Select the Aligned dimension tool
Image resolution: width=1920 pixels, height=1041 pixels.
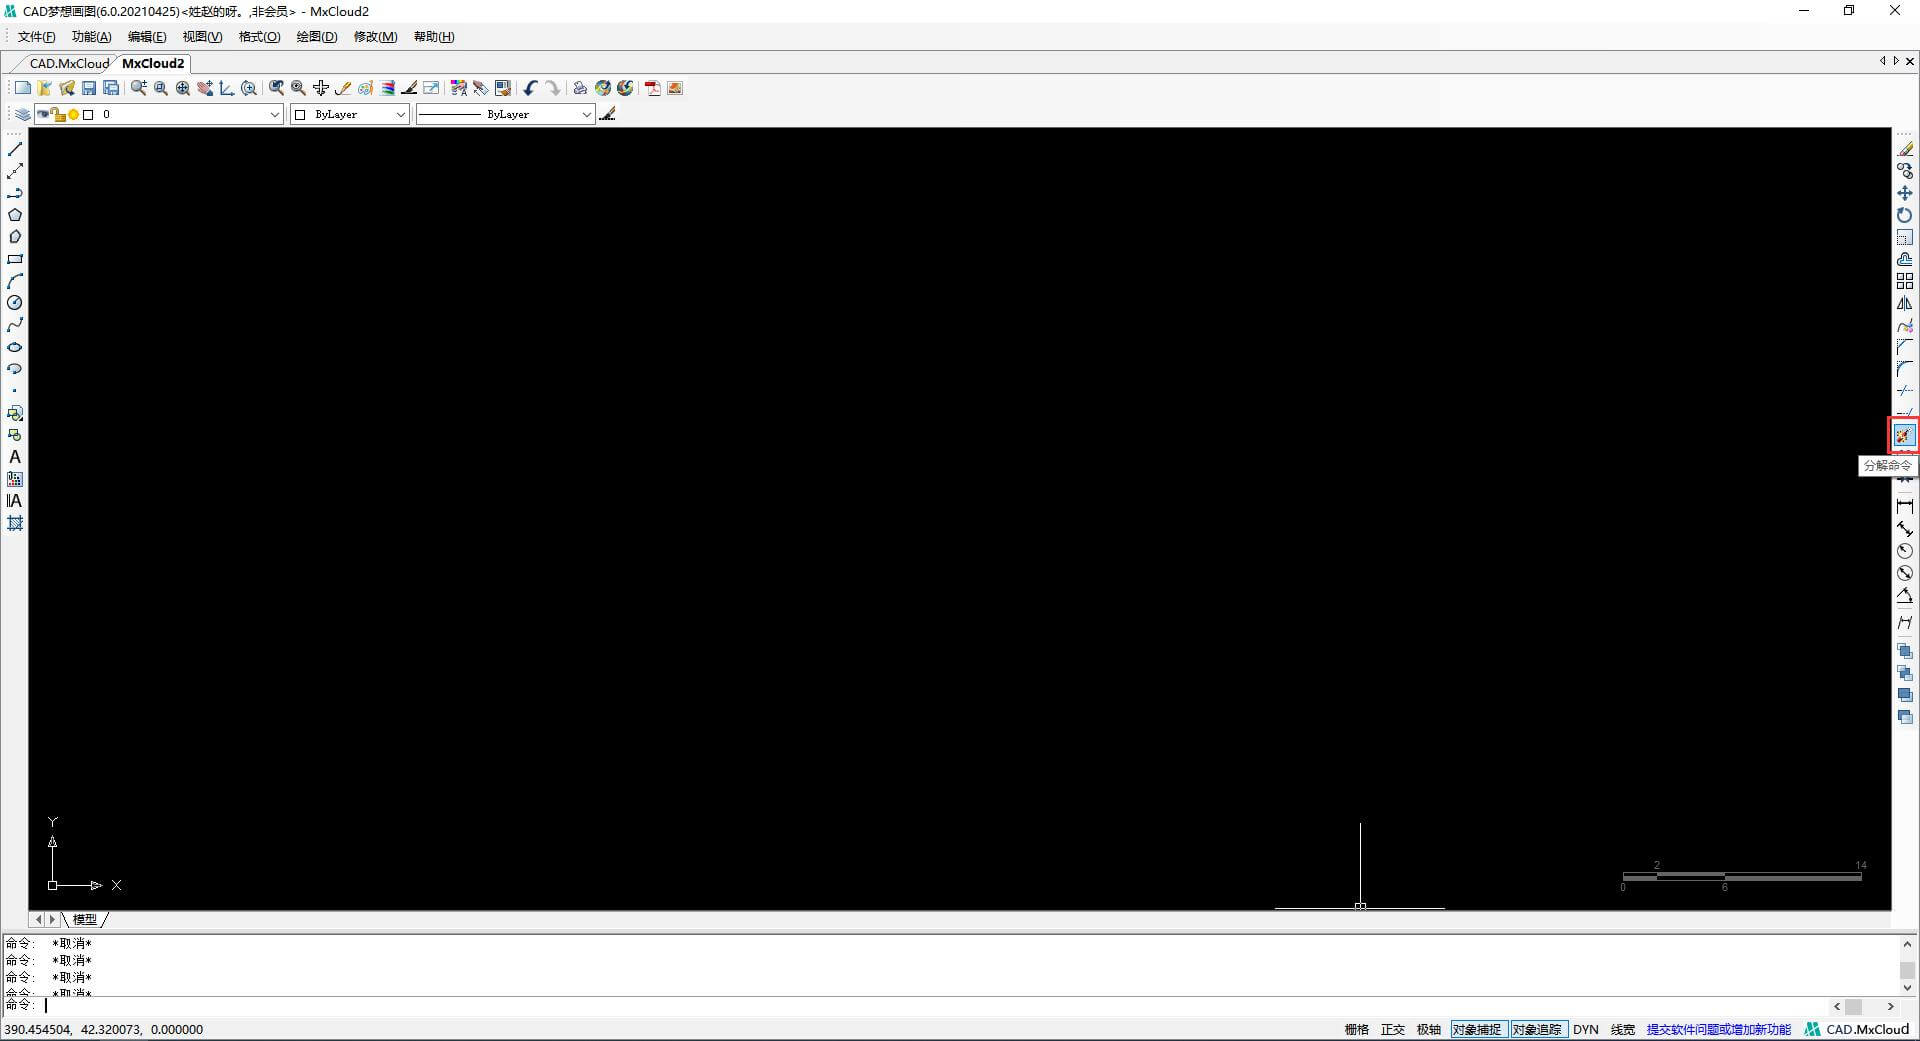[1905, 529]
